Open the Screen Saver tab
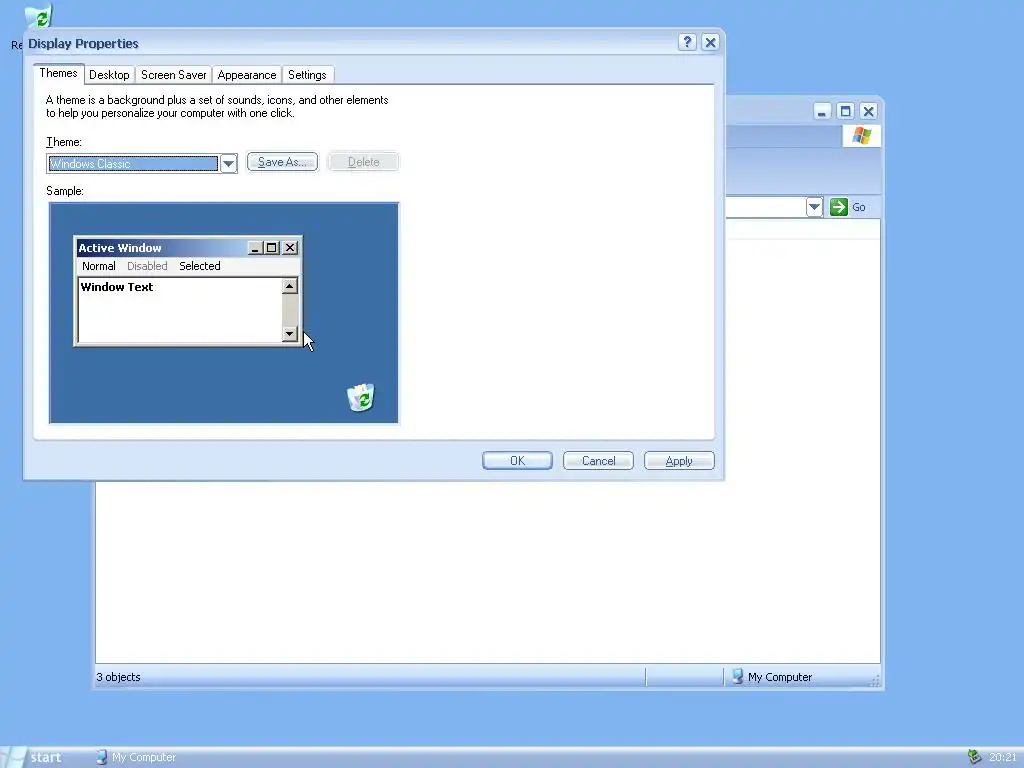 [174, 74]
